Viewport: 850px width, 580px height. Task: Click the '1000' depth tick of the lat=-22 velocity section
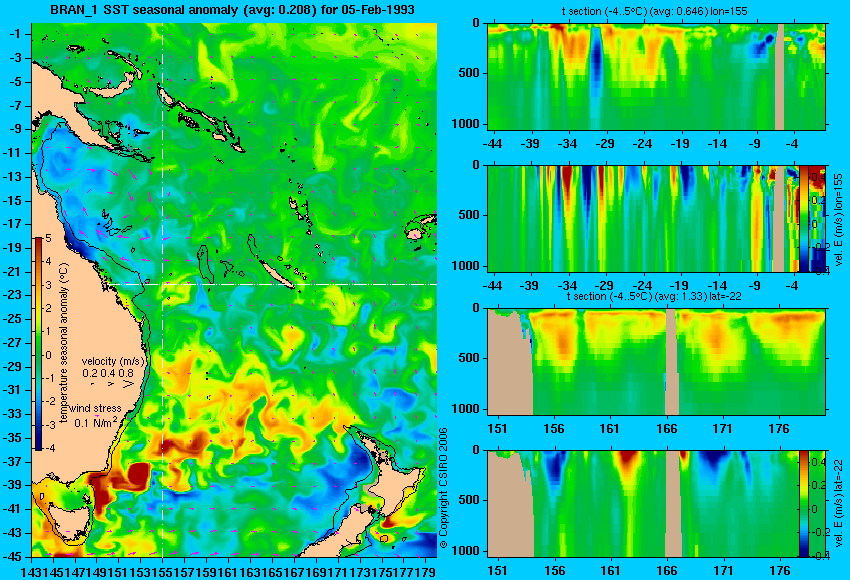click(x=466, y=551)
